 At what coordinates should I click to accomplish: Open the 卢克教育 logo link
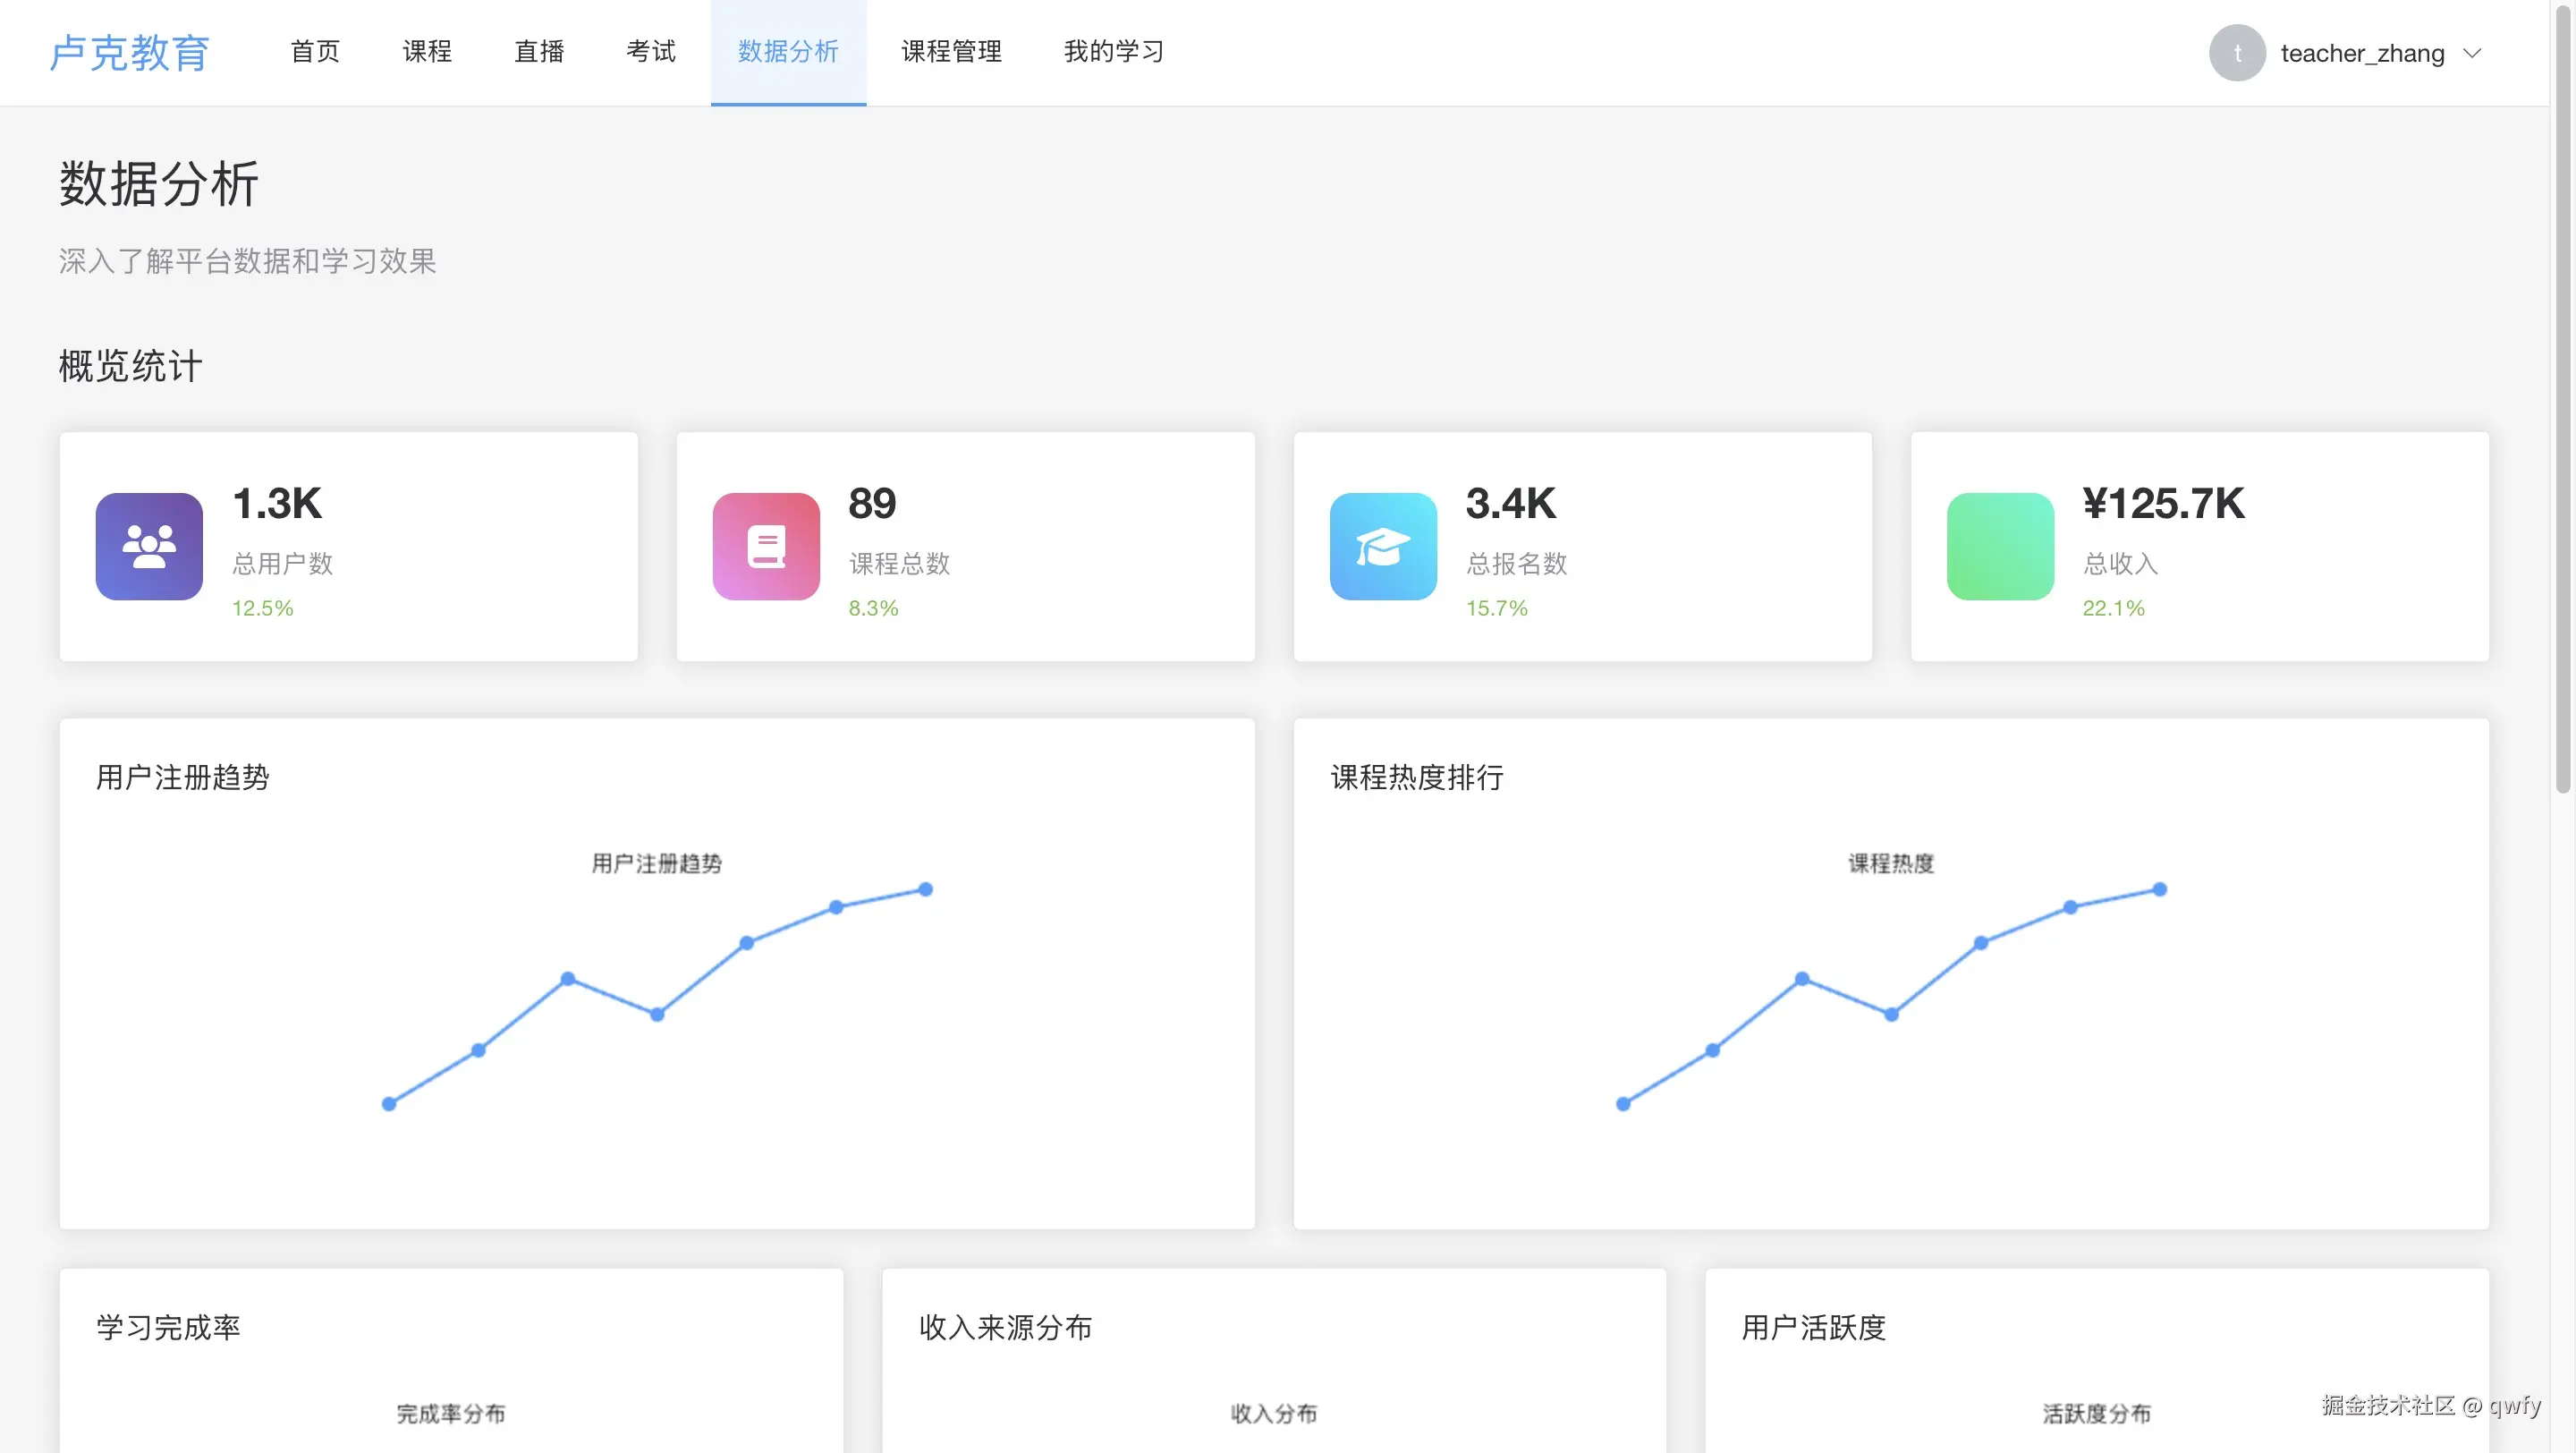pos(130,53)
